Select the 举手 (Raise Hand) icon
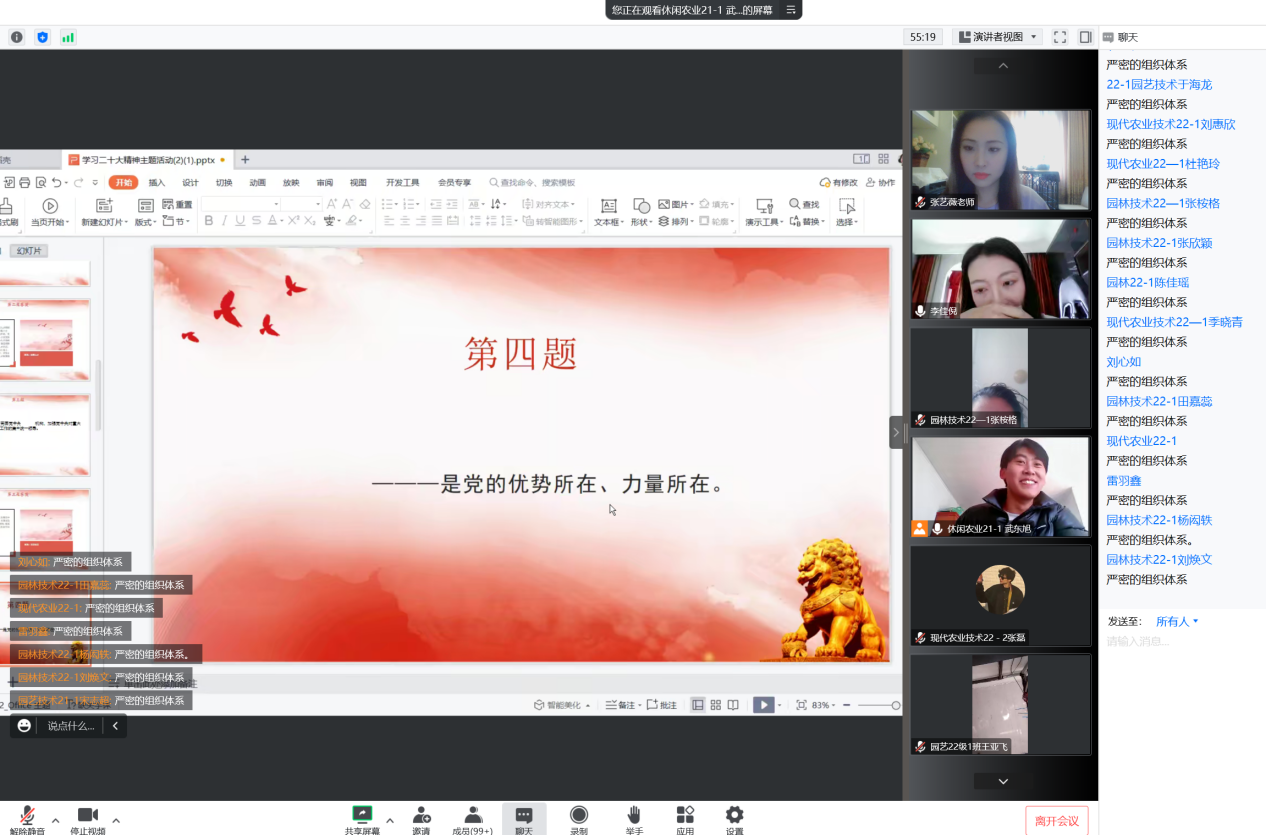 [x=633, y=818]
